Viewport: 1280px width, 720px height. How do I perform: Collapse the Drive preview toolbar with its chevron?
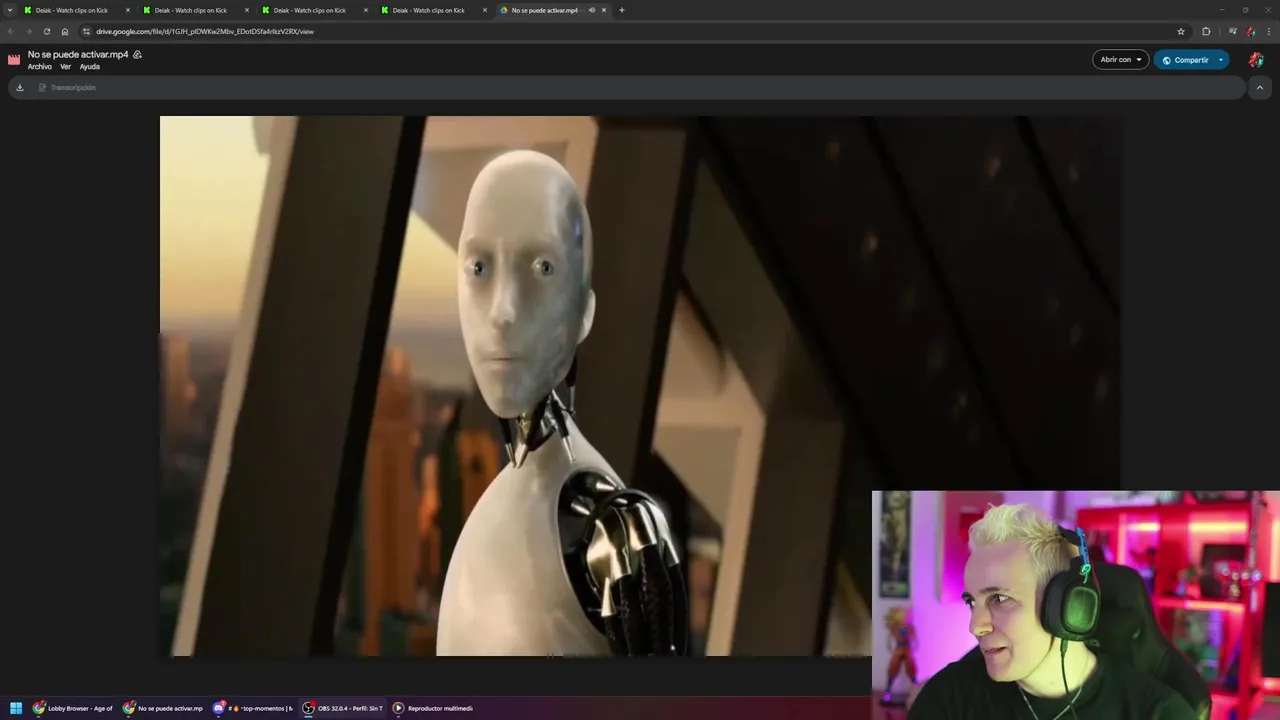tap(1260, 88)
